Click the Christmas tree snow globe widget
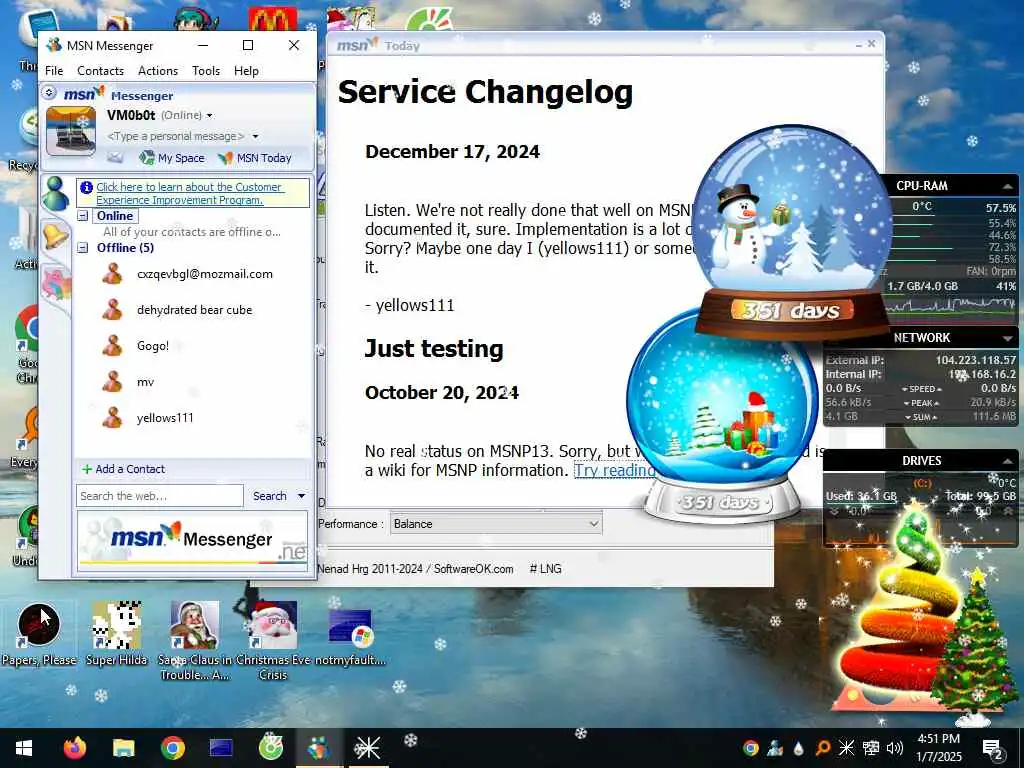This screenshot has width=1024, height=768. coord(722,418)
